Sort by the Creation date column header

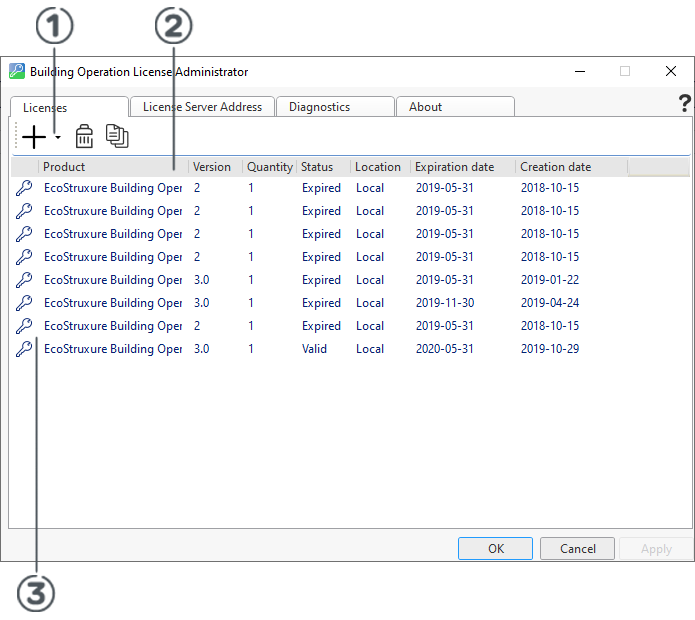click(572, 167)
